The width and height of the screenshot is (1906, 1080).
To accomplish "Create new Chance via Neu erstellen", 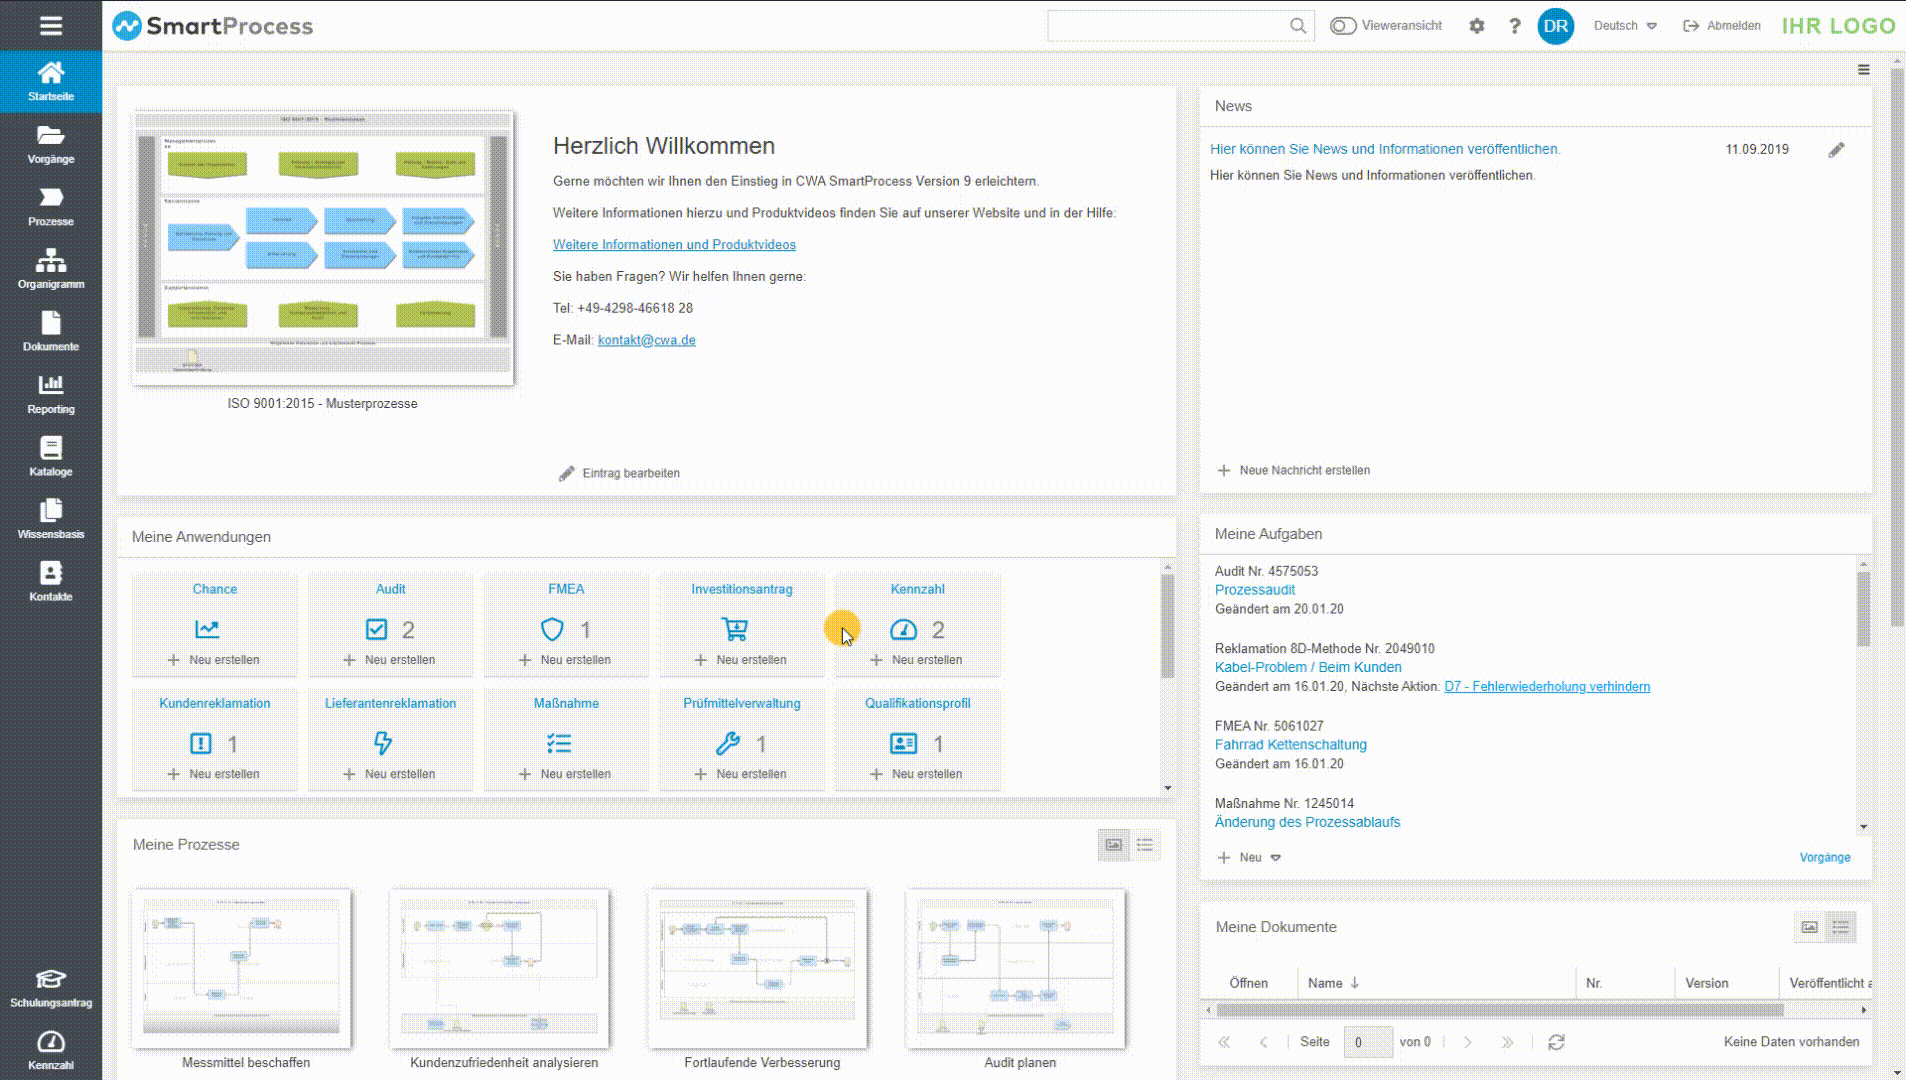I will [213, 660].
